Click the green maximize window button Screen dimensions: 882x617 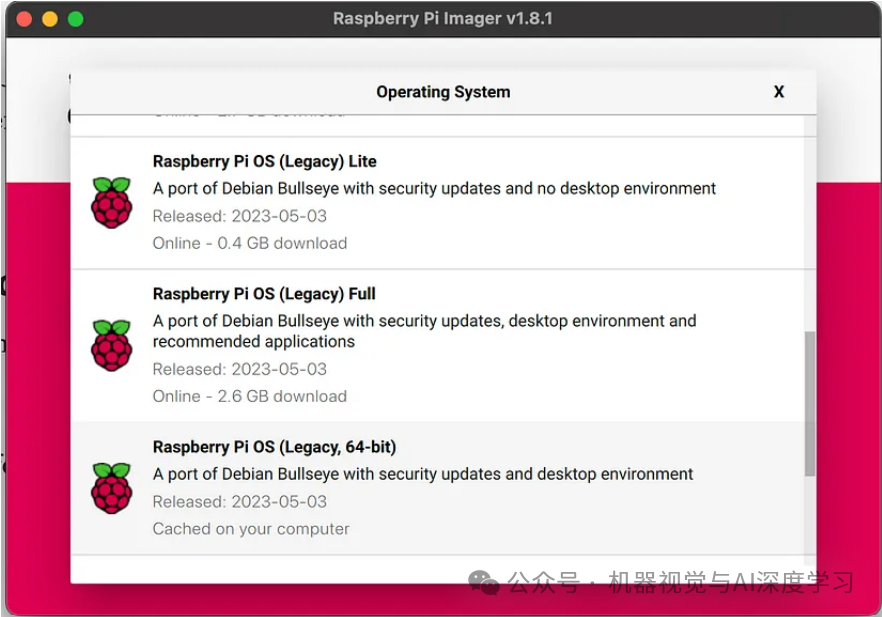[76, 19]
